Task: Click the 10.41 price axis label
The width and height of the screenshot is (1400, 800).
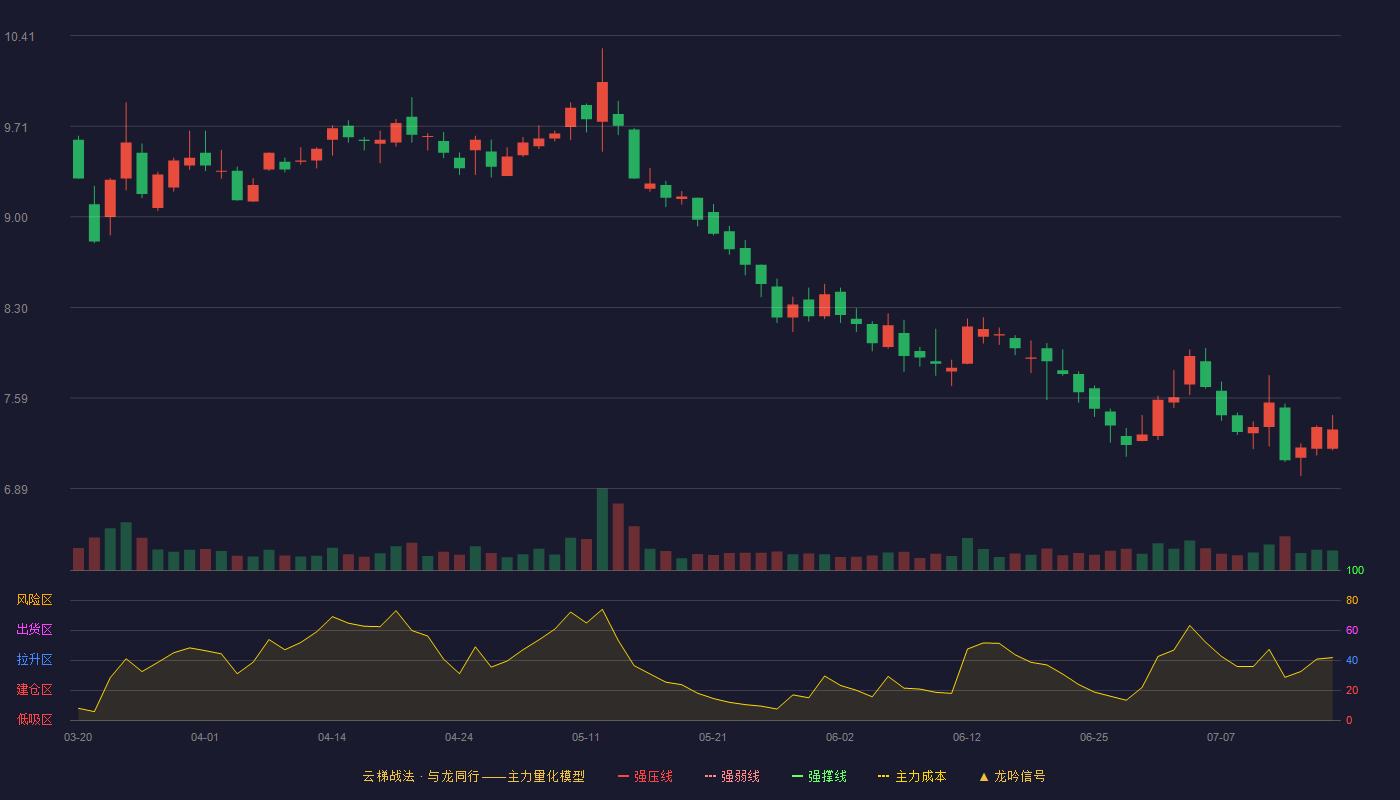Action: pyautogui.click(x=19, y=37)
